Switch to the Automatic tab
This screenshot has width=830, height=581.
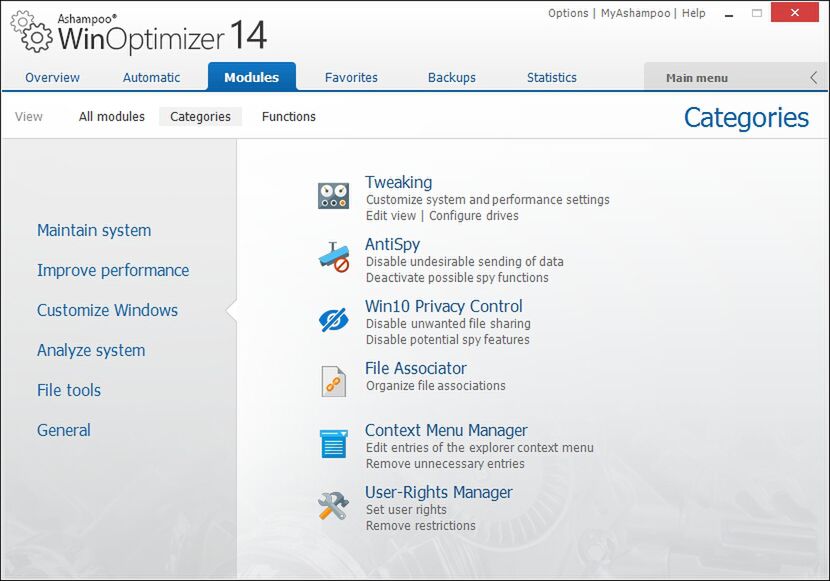(151, 77)
